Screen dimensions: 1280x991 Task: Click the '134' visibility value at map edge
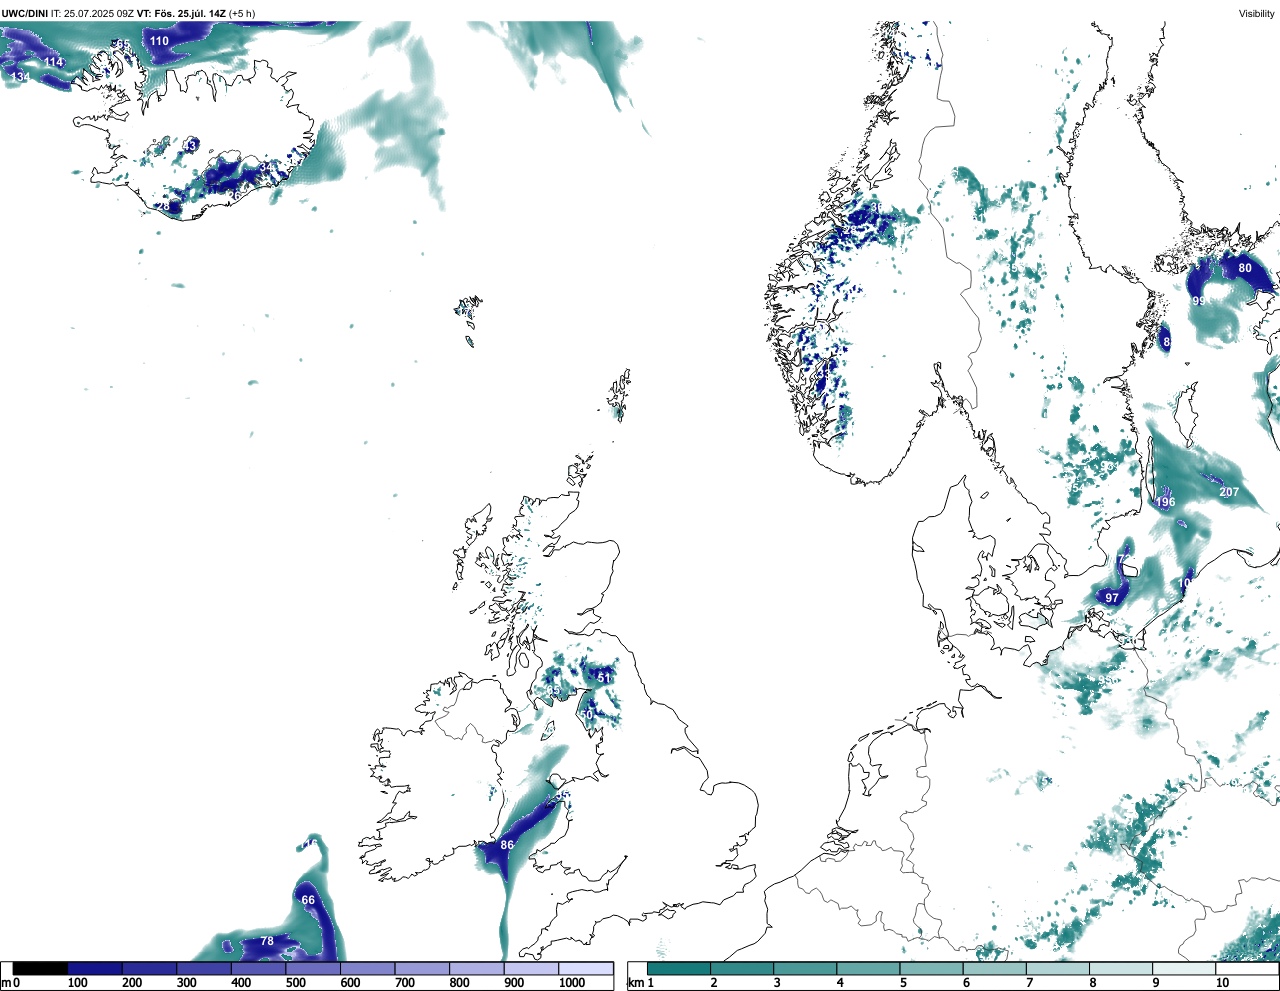(x=20, y=77)
